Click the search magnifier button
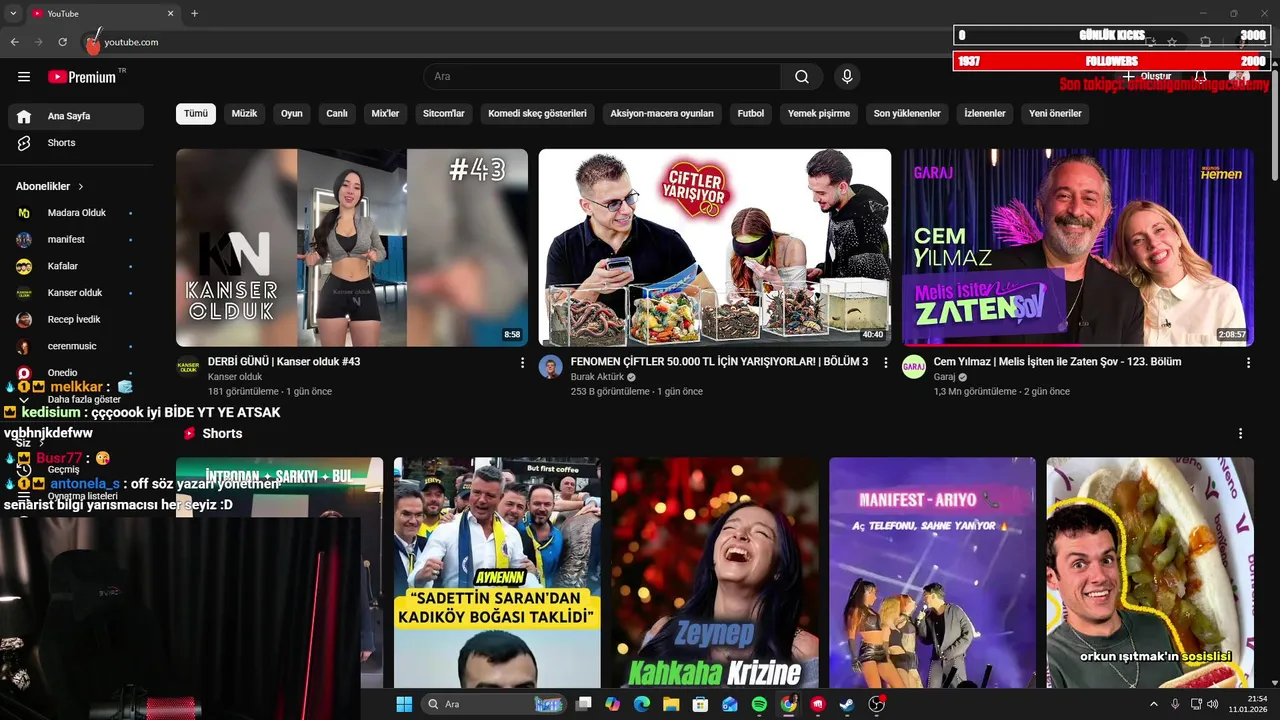This screenshot has width=1280, height=720. (802, 77)
